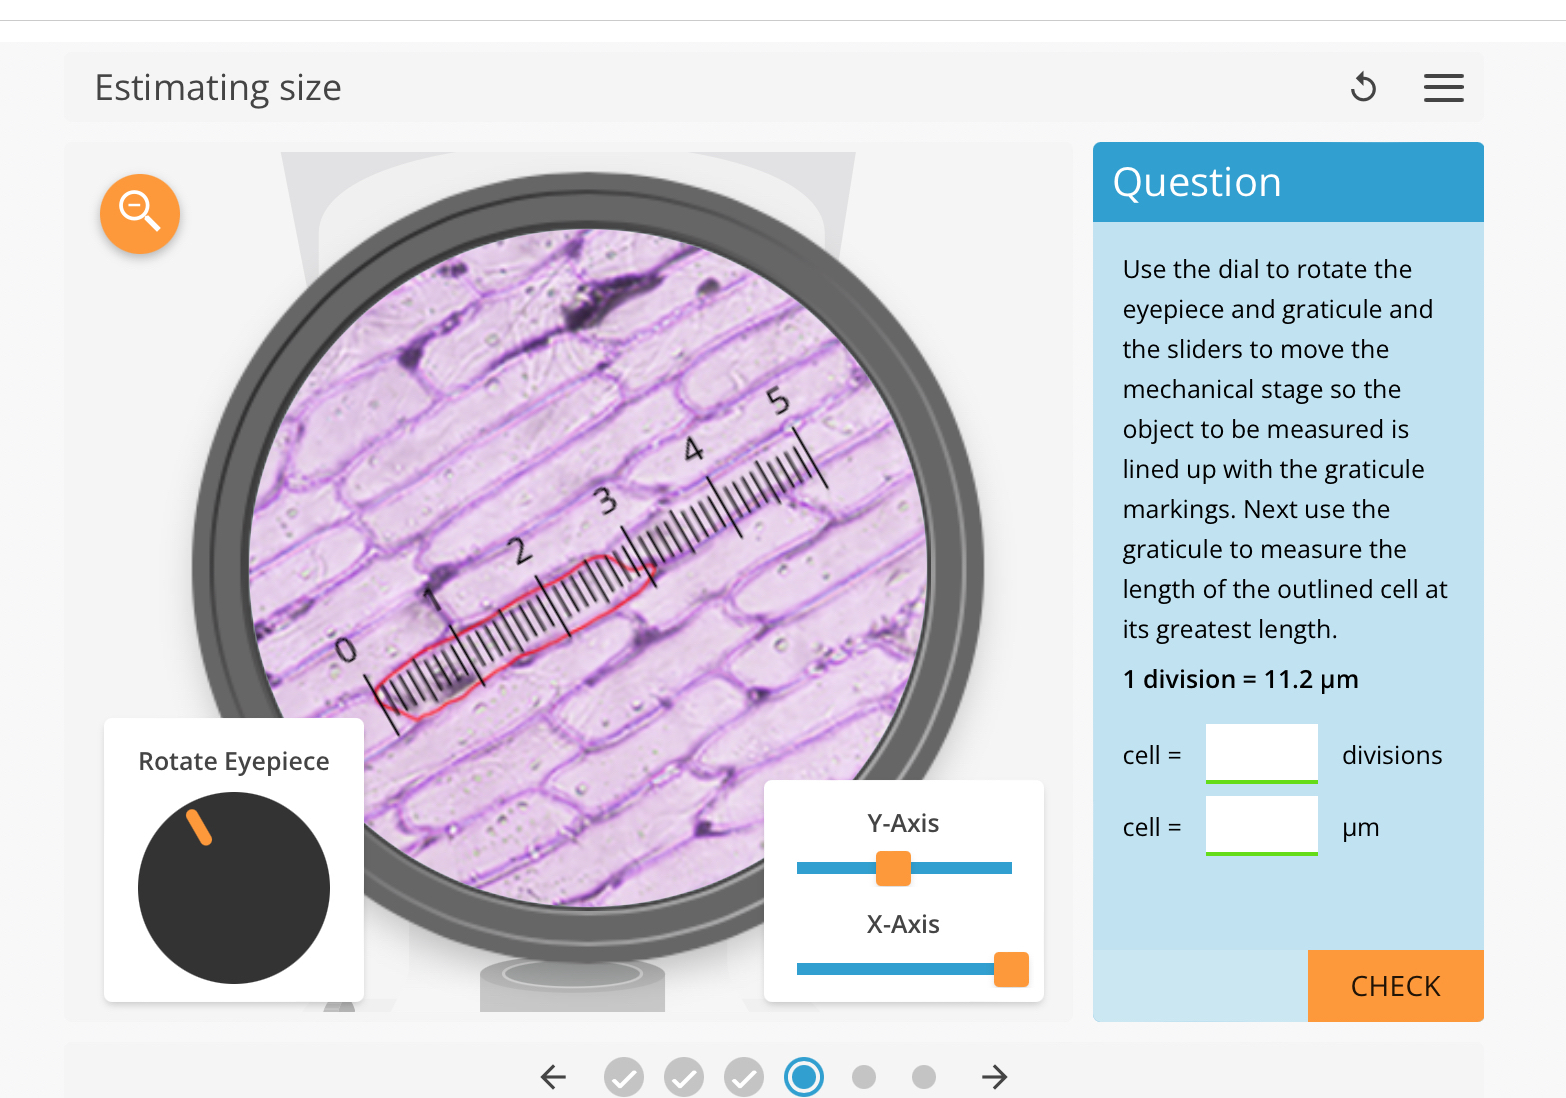Click the Estimating size title

(x=218, y=88)
